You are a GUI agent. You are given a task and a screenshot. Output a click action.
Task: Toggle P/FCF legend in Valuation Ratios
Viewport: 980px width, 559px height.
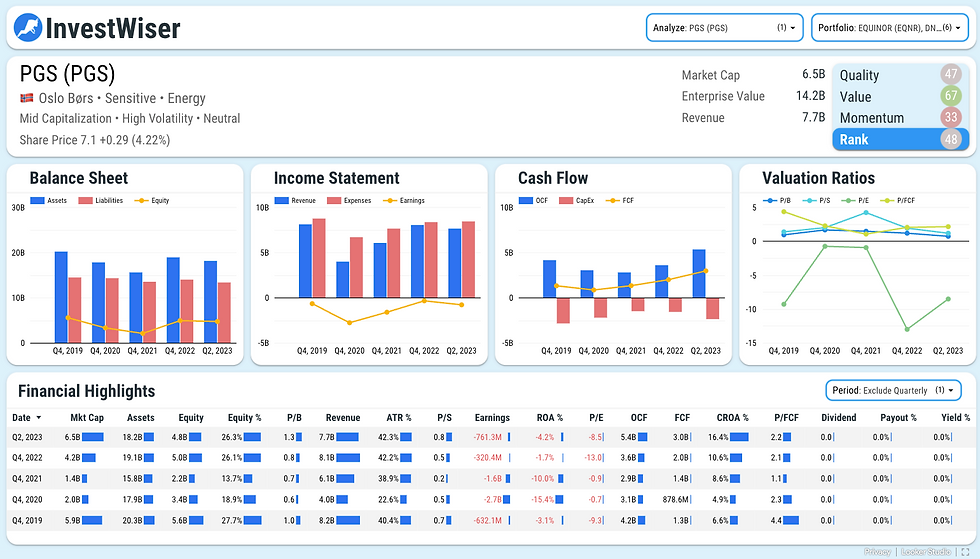click(x=898, y=201)
